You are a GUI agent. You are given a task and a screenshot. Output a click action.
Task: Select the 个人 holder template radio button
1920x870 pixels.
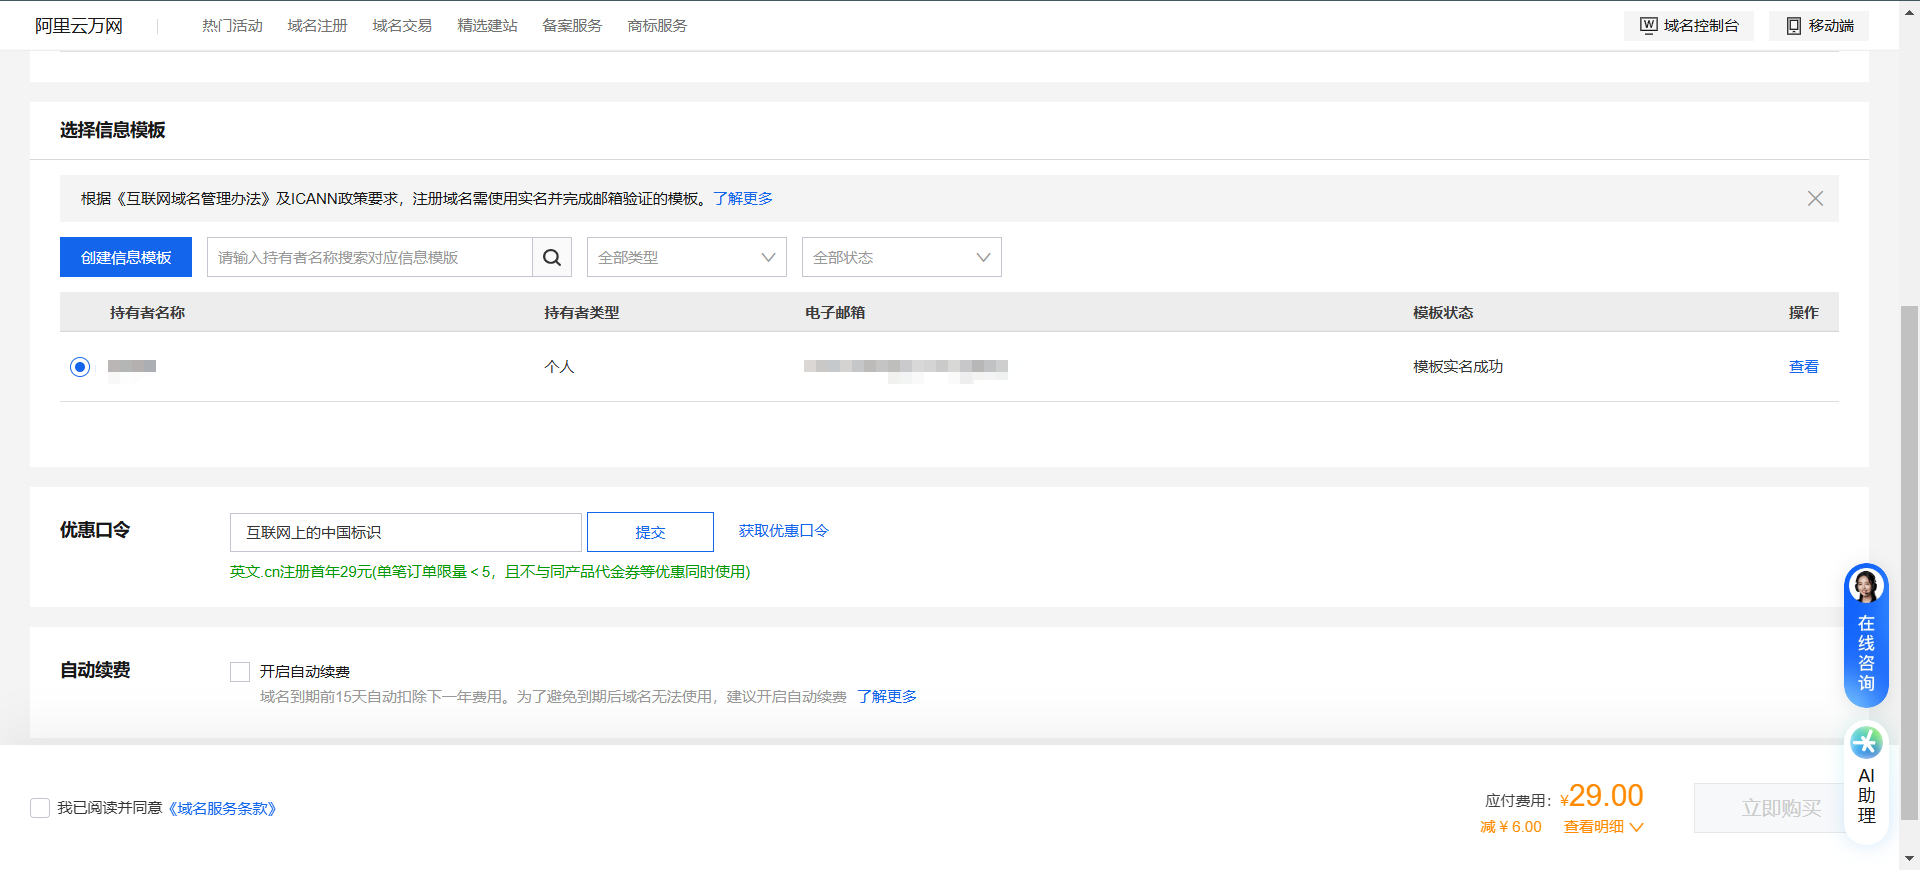click(x=80, y=367)
